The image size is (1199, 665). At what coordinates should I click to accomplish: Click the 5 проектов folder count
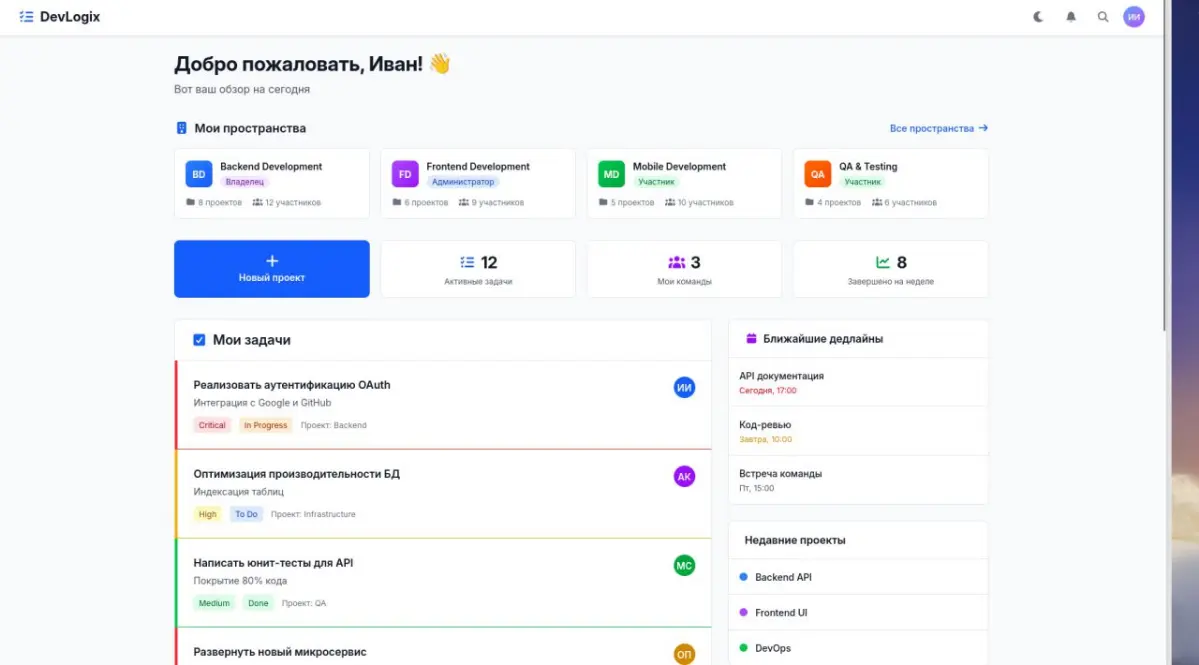click(x=626, y=203)
